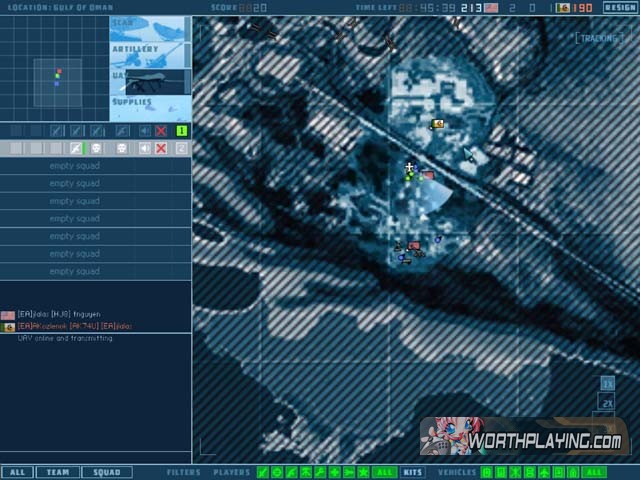This screenshot has height=480, width=640.
Task: Toggle the speaker icon in squad 2 row
Action: point(145,148)
